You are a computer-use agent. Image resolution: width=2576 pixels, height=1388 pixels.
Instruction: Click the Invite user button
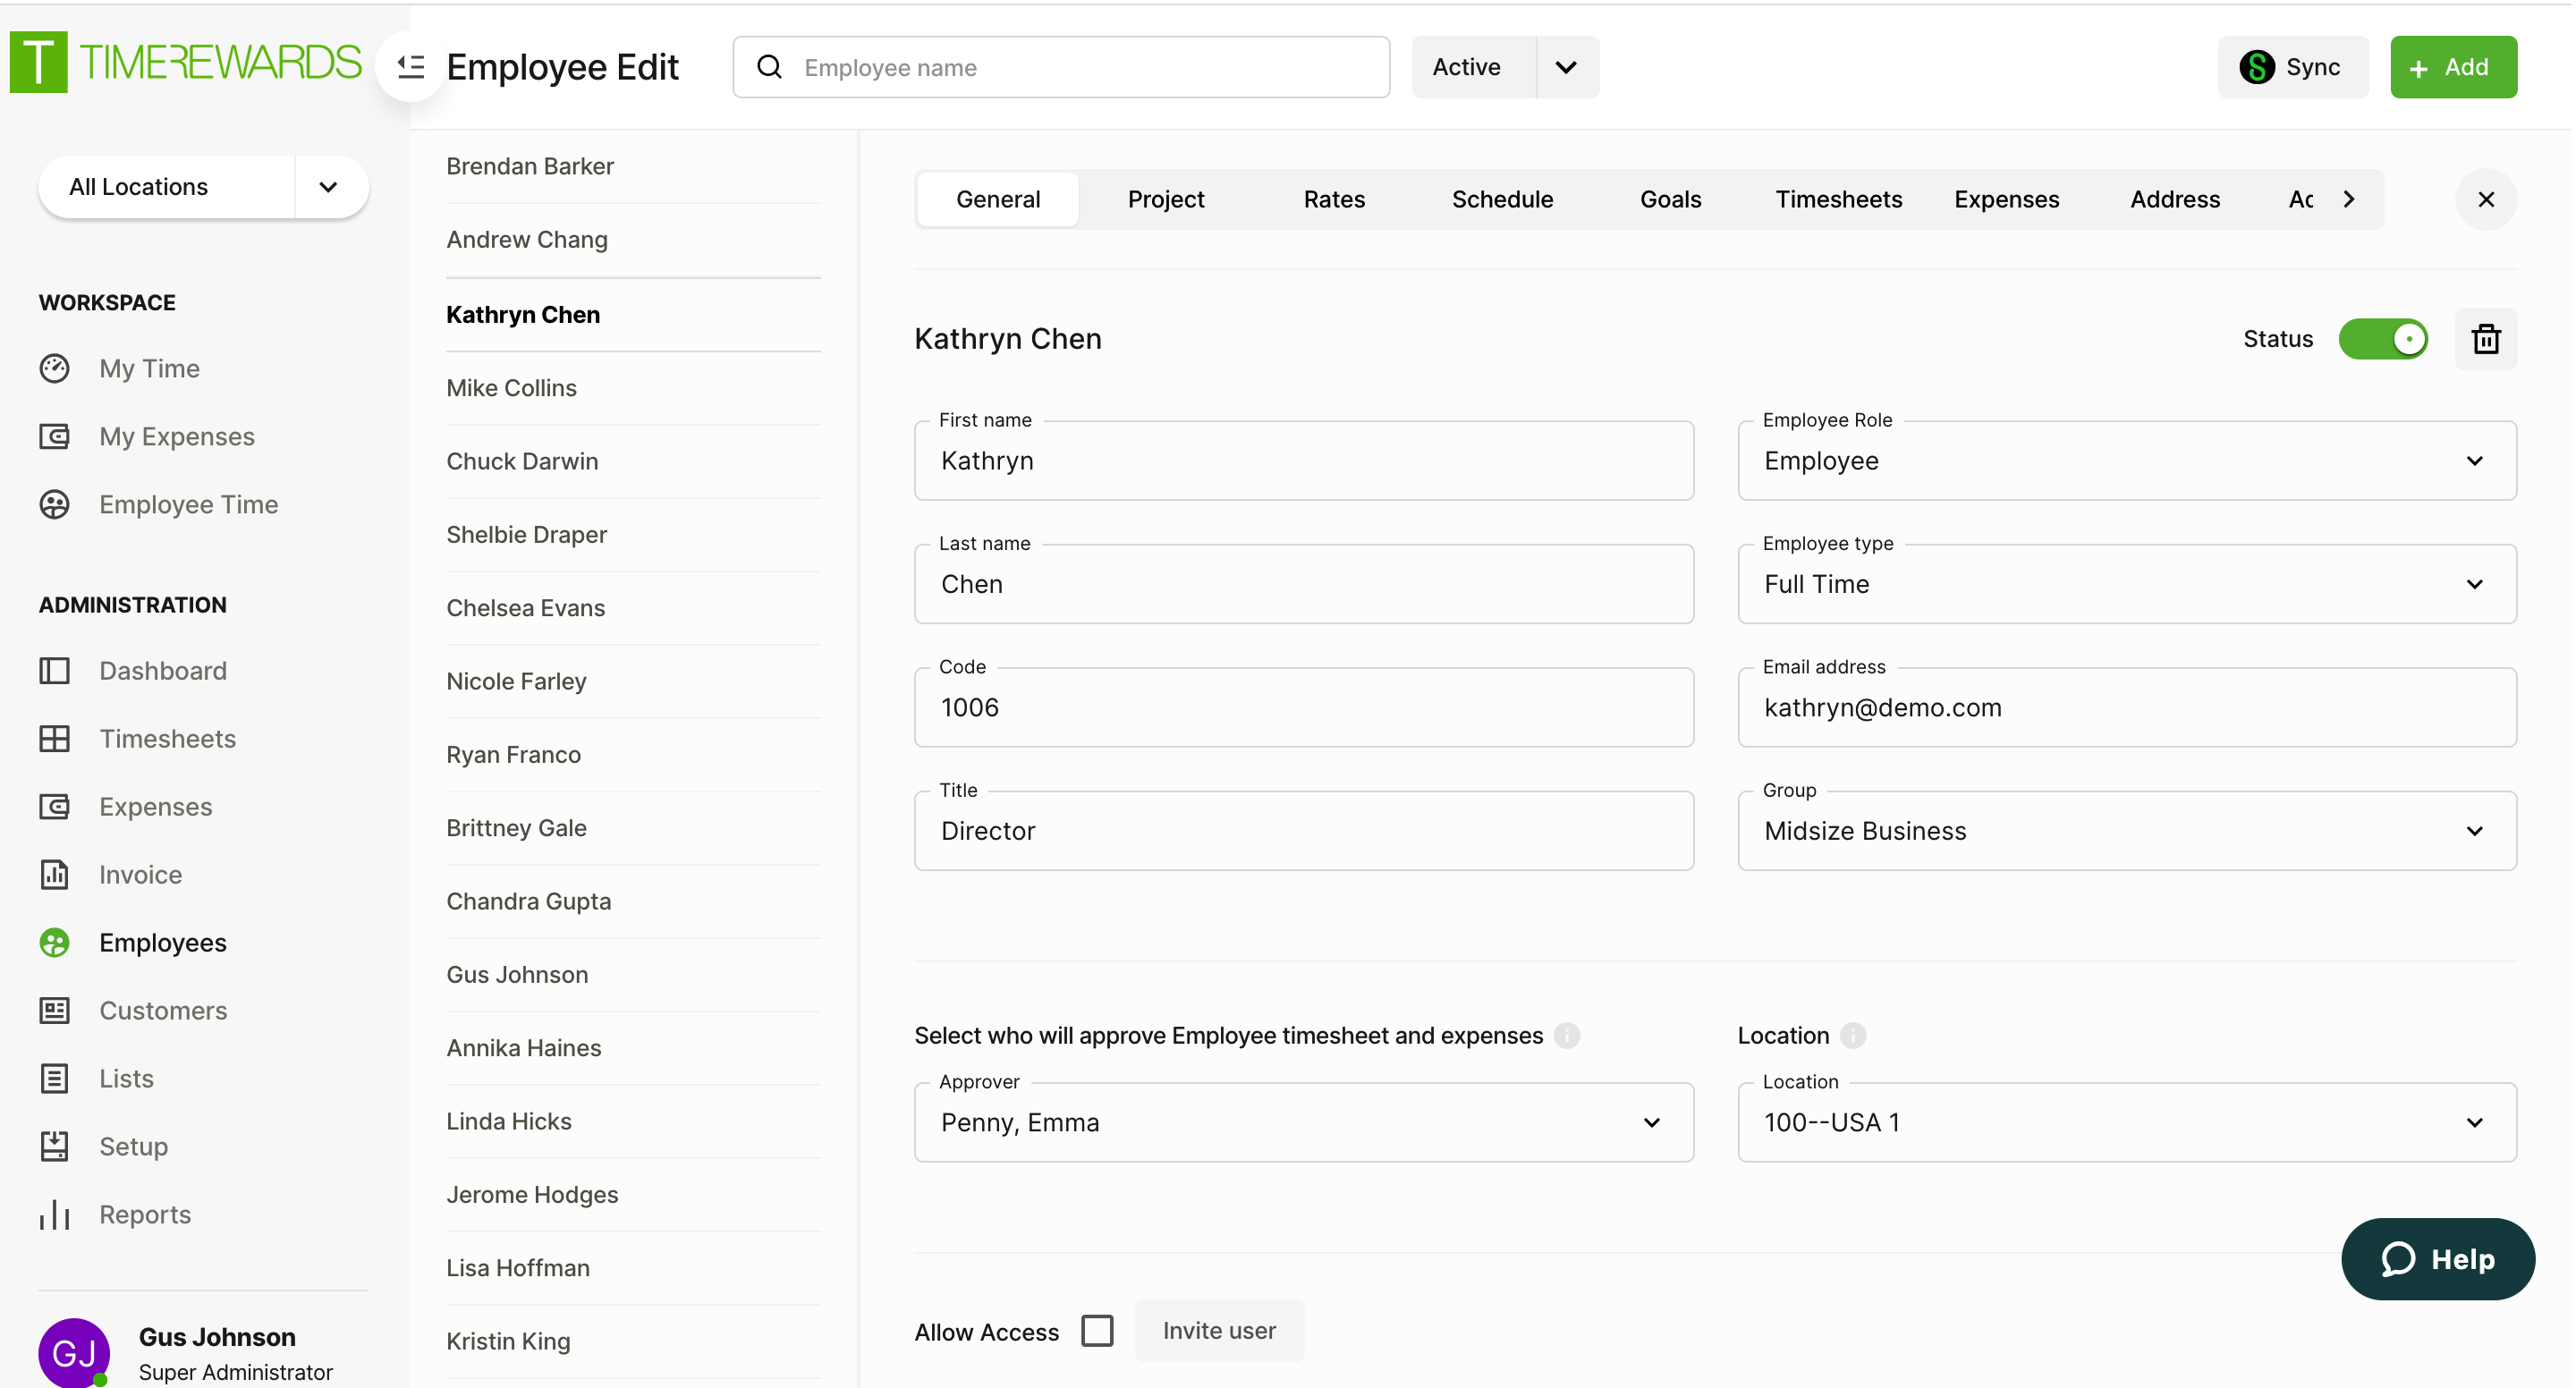coord(1218,1331)
